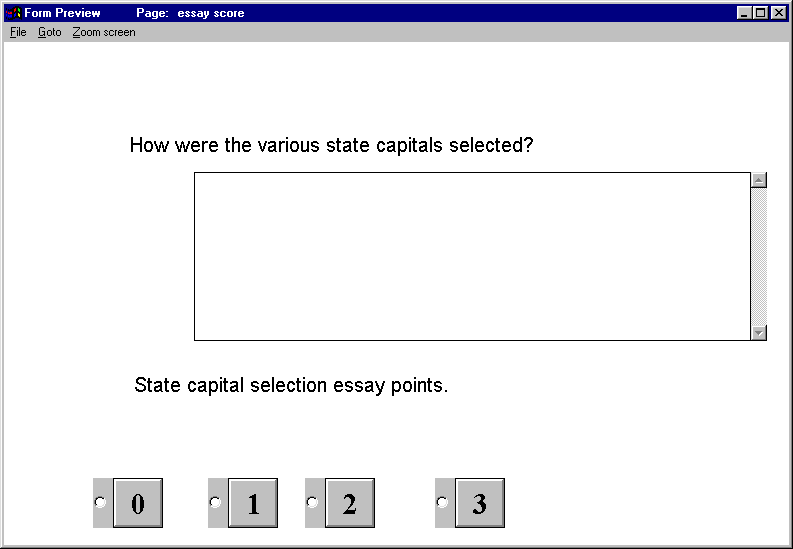
Task: Close the Form Preview window
Action: pyautogui.click(x=779, y=13)
